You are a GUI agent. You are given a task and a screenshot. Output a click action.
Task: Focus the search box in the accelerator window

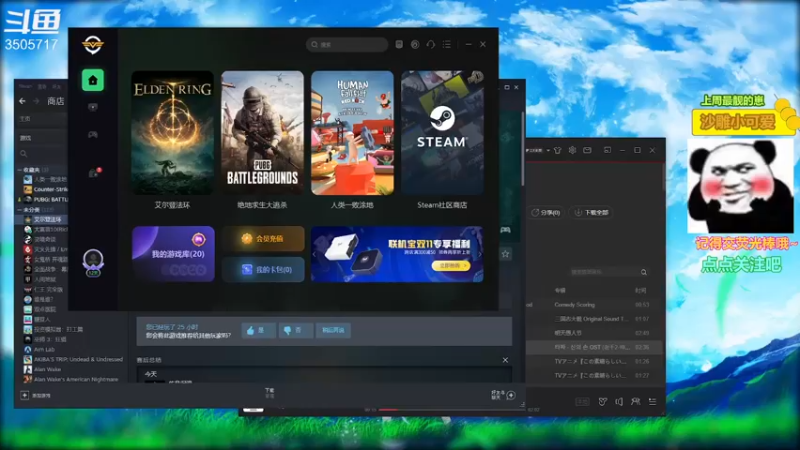[347, 44]
